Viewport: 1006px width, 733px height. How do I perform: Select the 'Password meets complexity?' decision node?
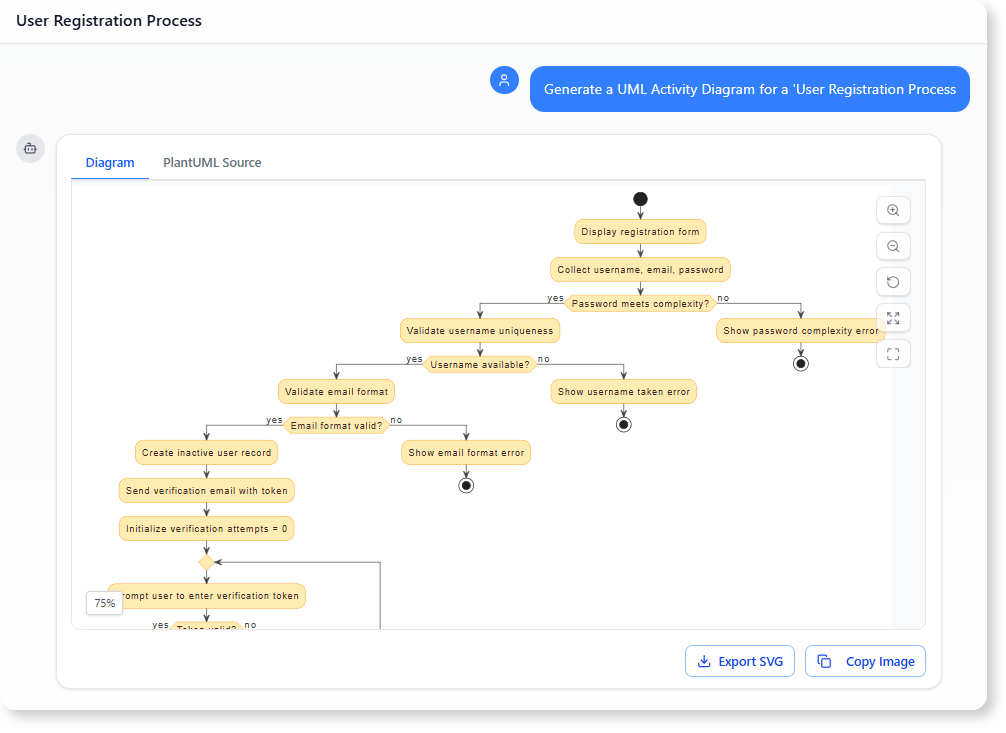[640, 303]
